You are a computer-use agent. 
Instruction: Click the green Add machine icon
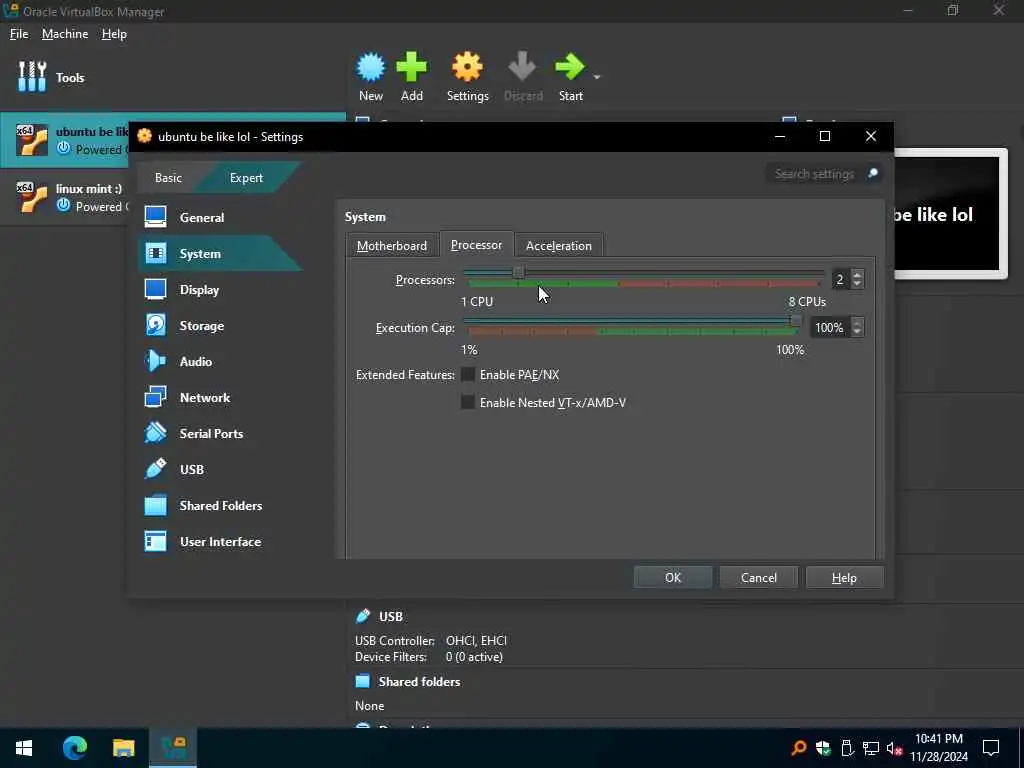(411, 66)
